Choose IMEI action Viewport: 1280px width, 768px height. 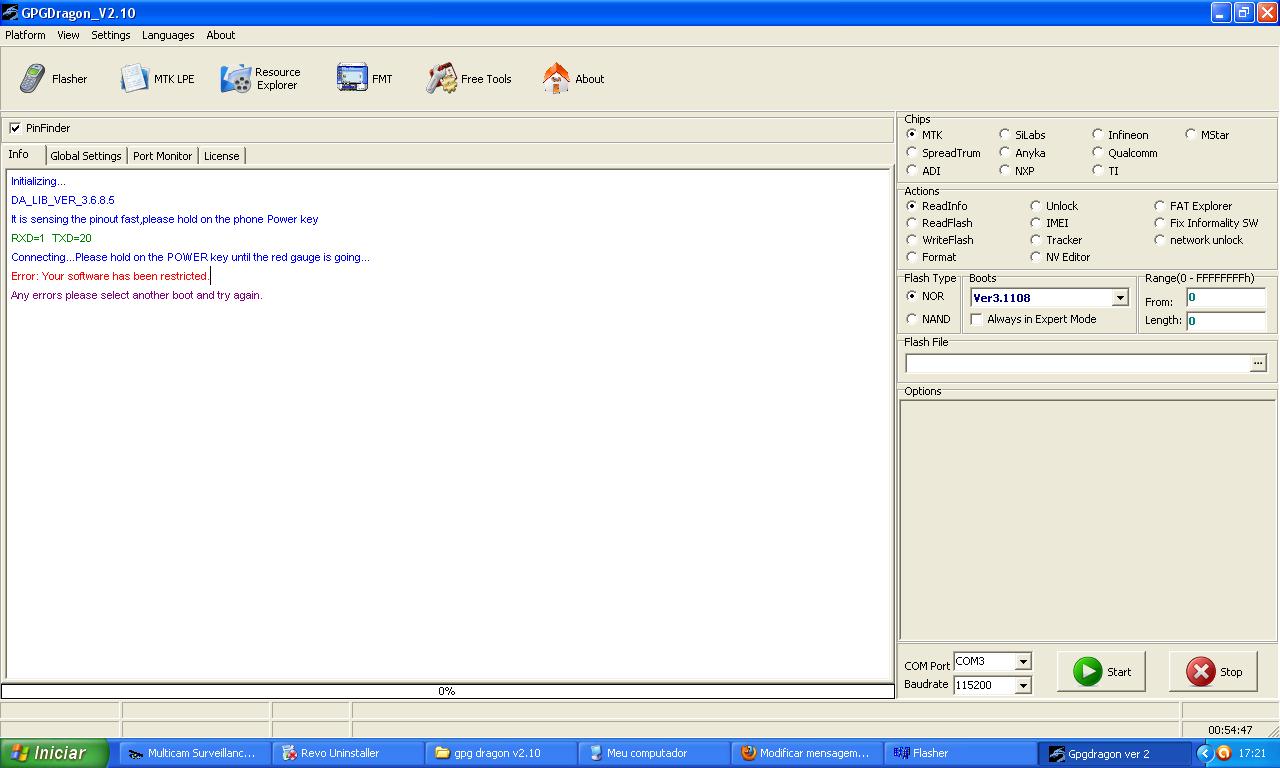coord(1035,223)
